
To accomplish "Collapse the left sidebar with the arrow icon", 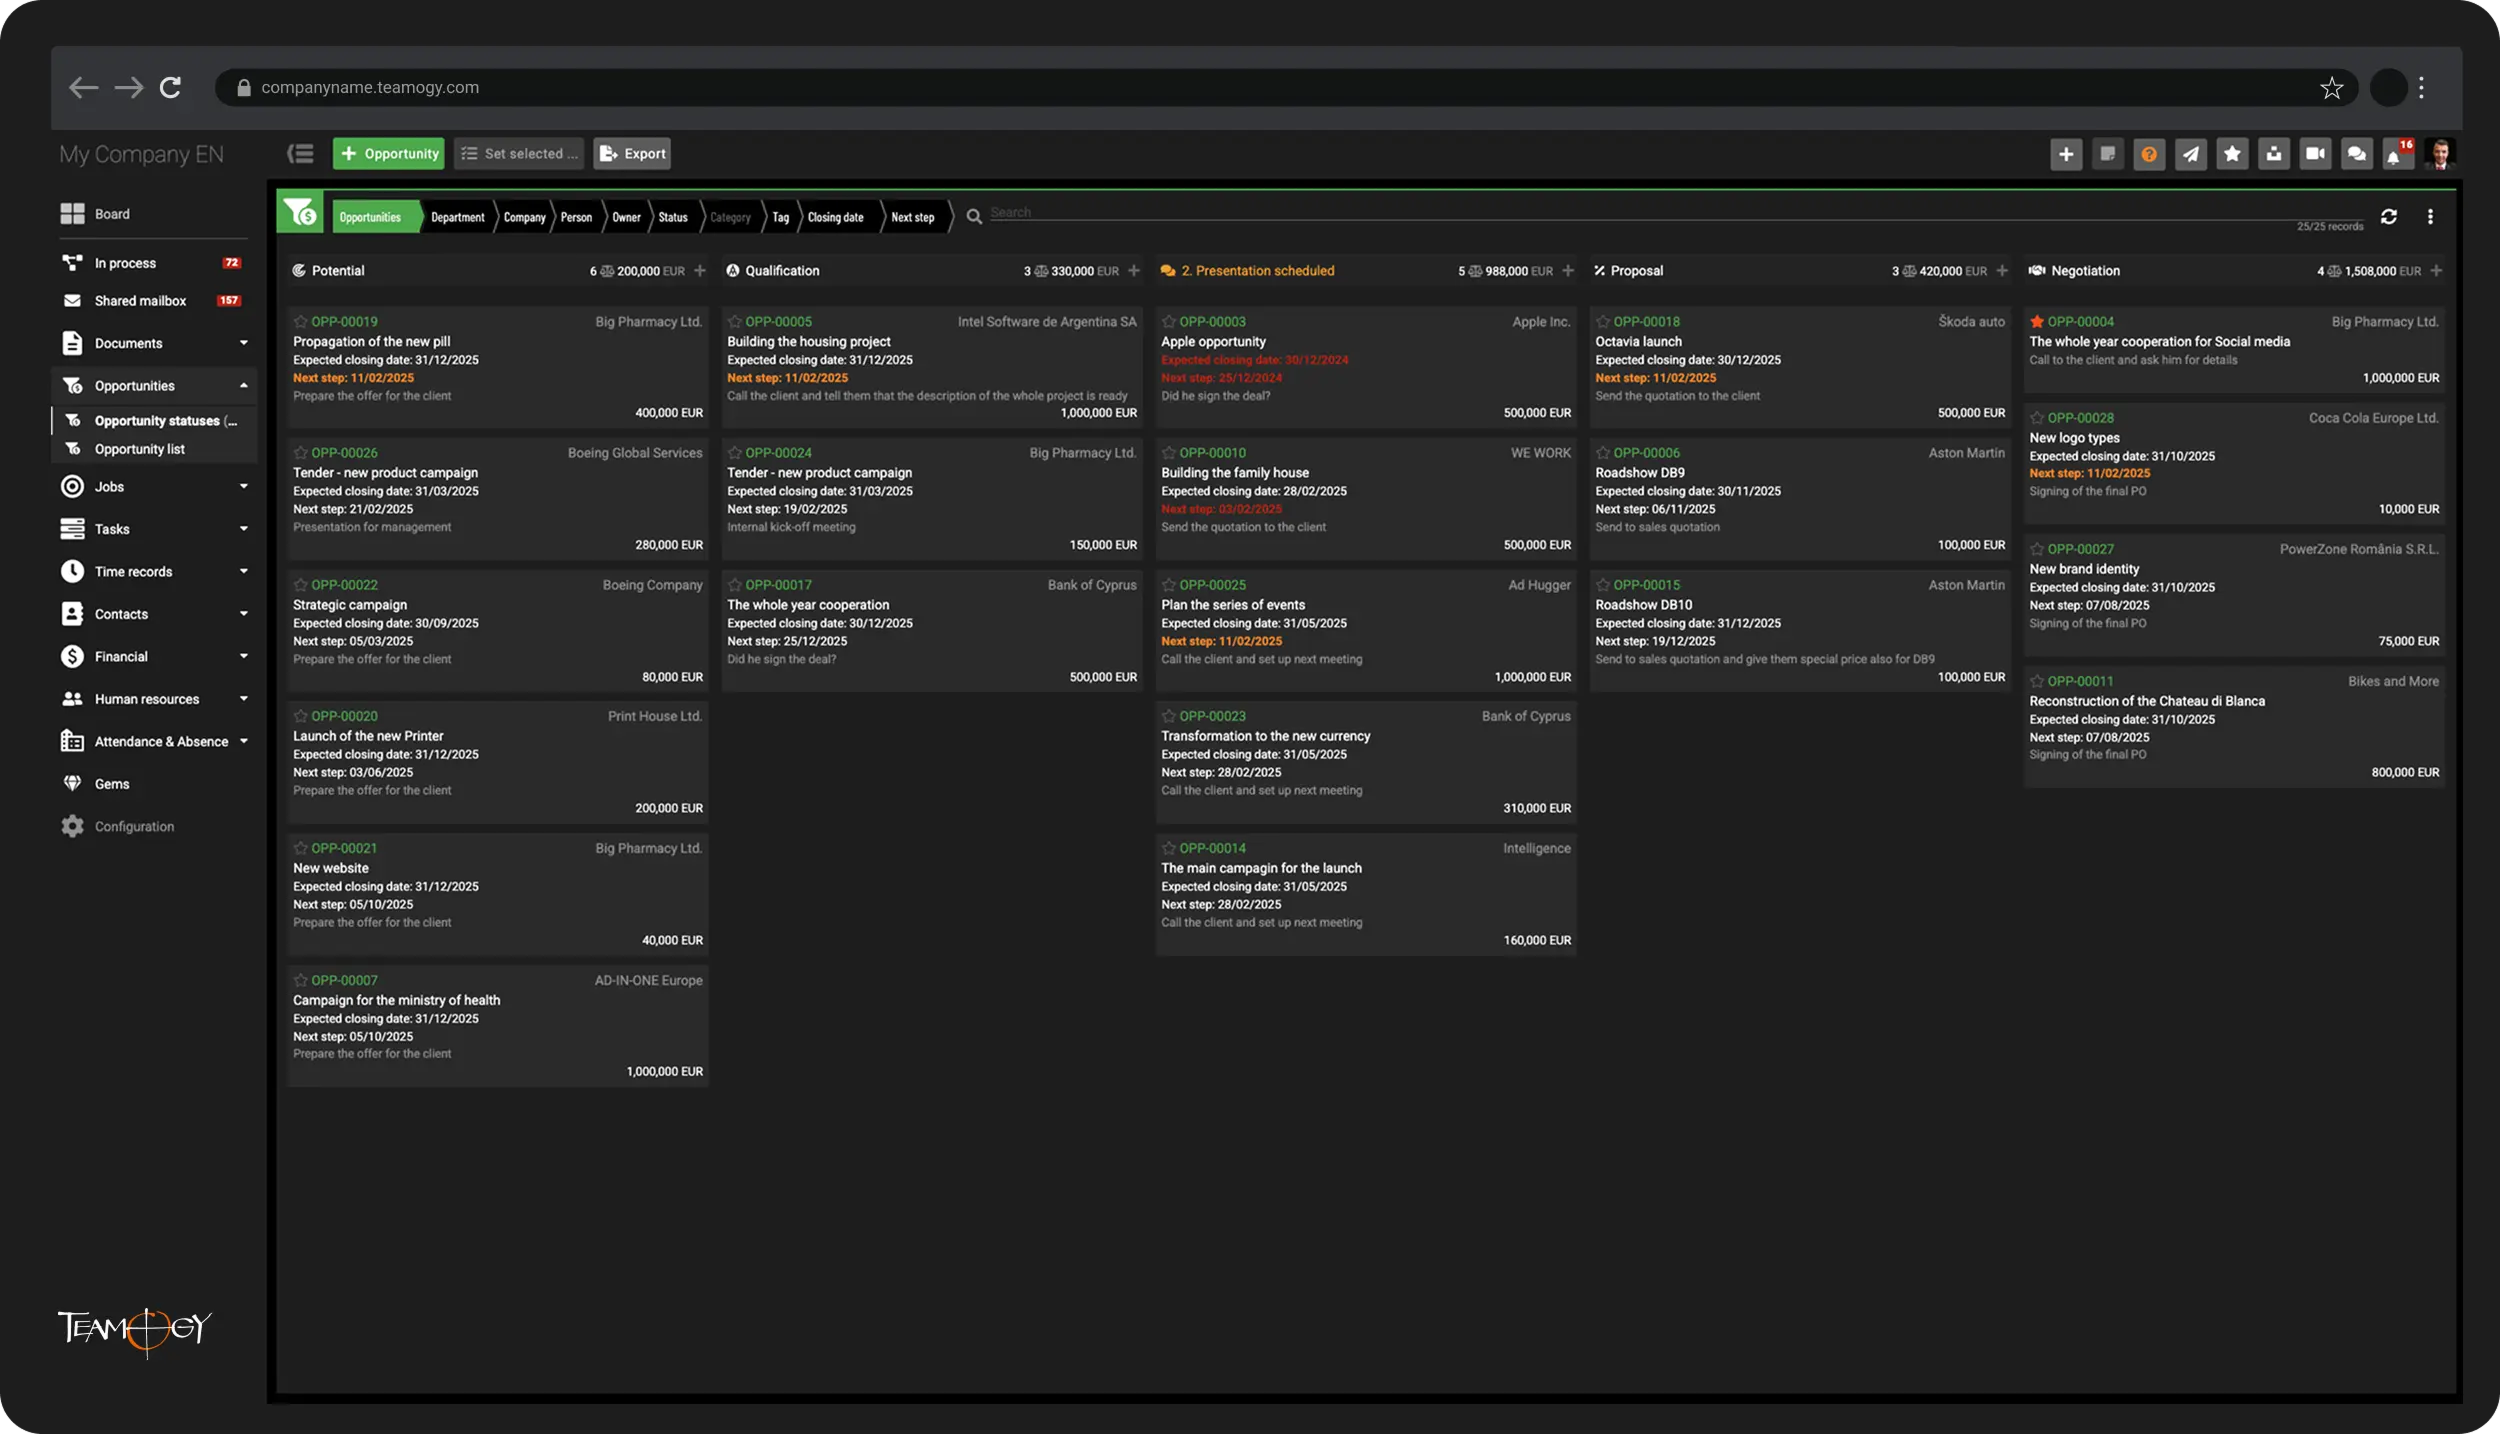I will pyautogui.click(x=300, y=152).
